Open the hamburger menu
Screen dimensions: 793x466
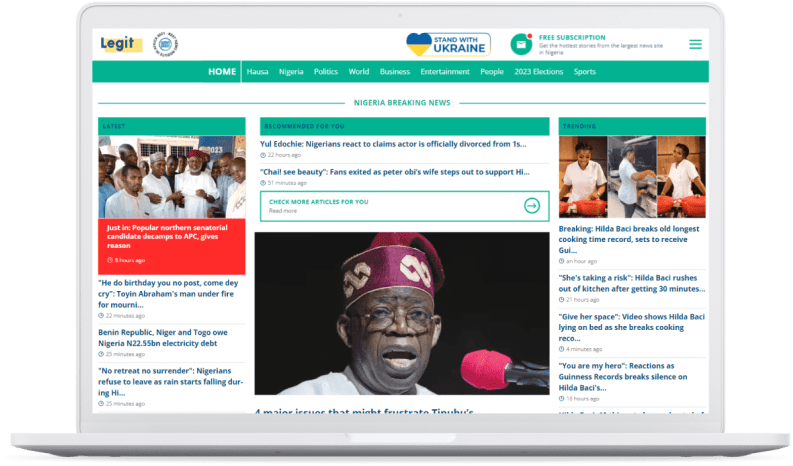[x=695, y=45]
